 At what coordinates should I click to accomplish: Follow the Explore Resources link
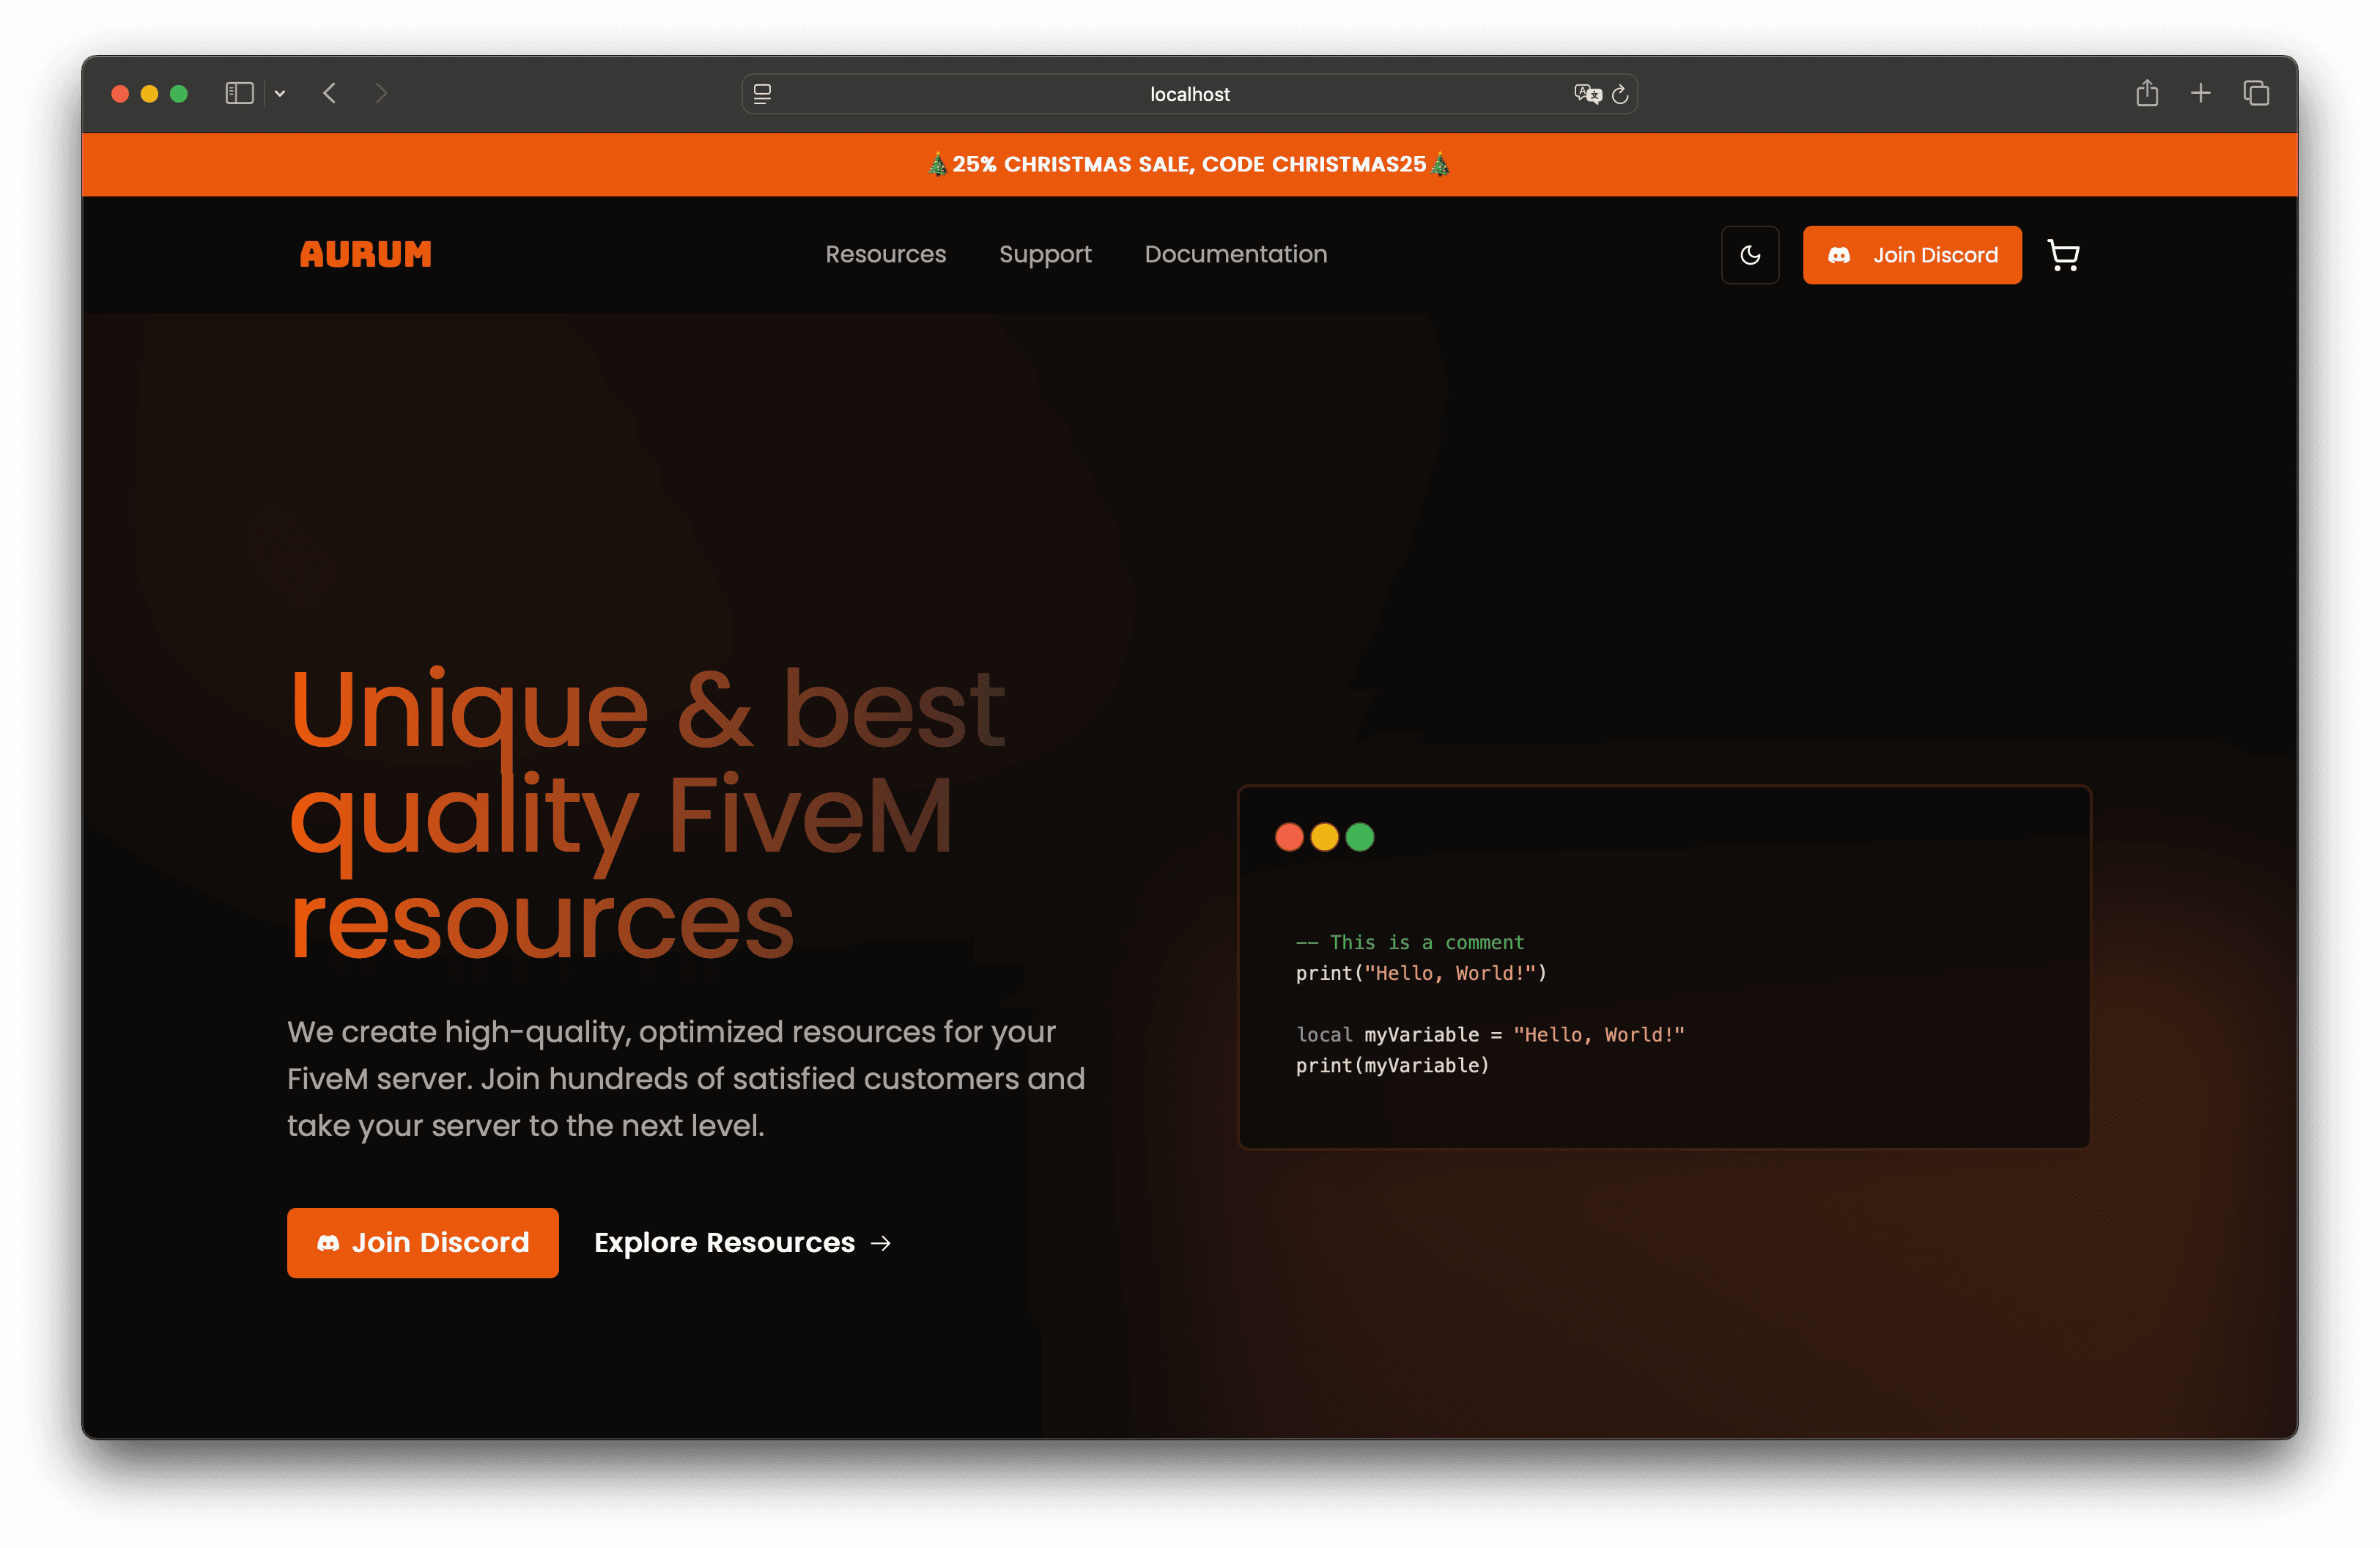[x=742, y=1242]
